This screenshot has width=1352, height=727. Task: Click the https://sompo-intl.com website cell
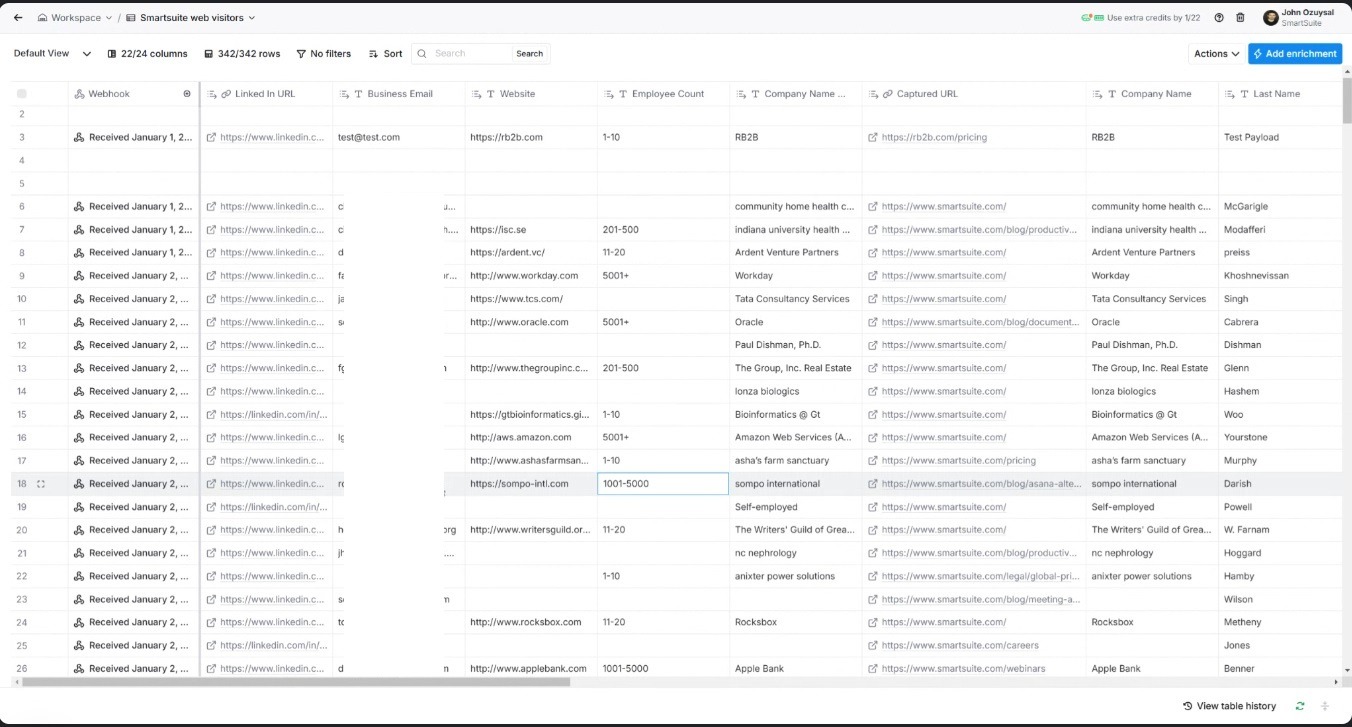click(x=531, y=484)
